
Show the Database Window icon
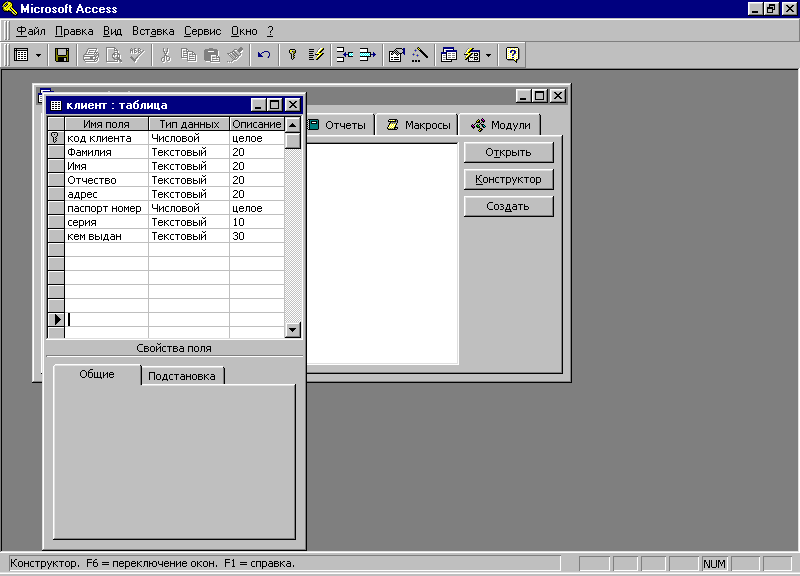pos(448,55)
